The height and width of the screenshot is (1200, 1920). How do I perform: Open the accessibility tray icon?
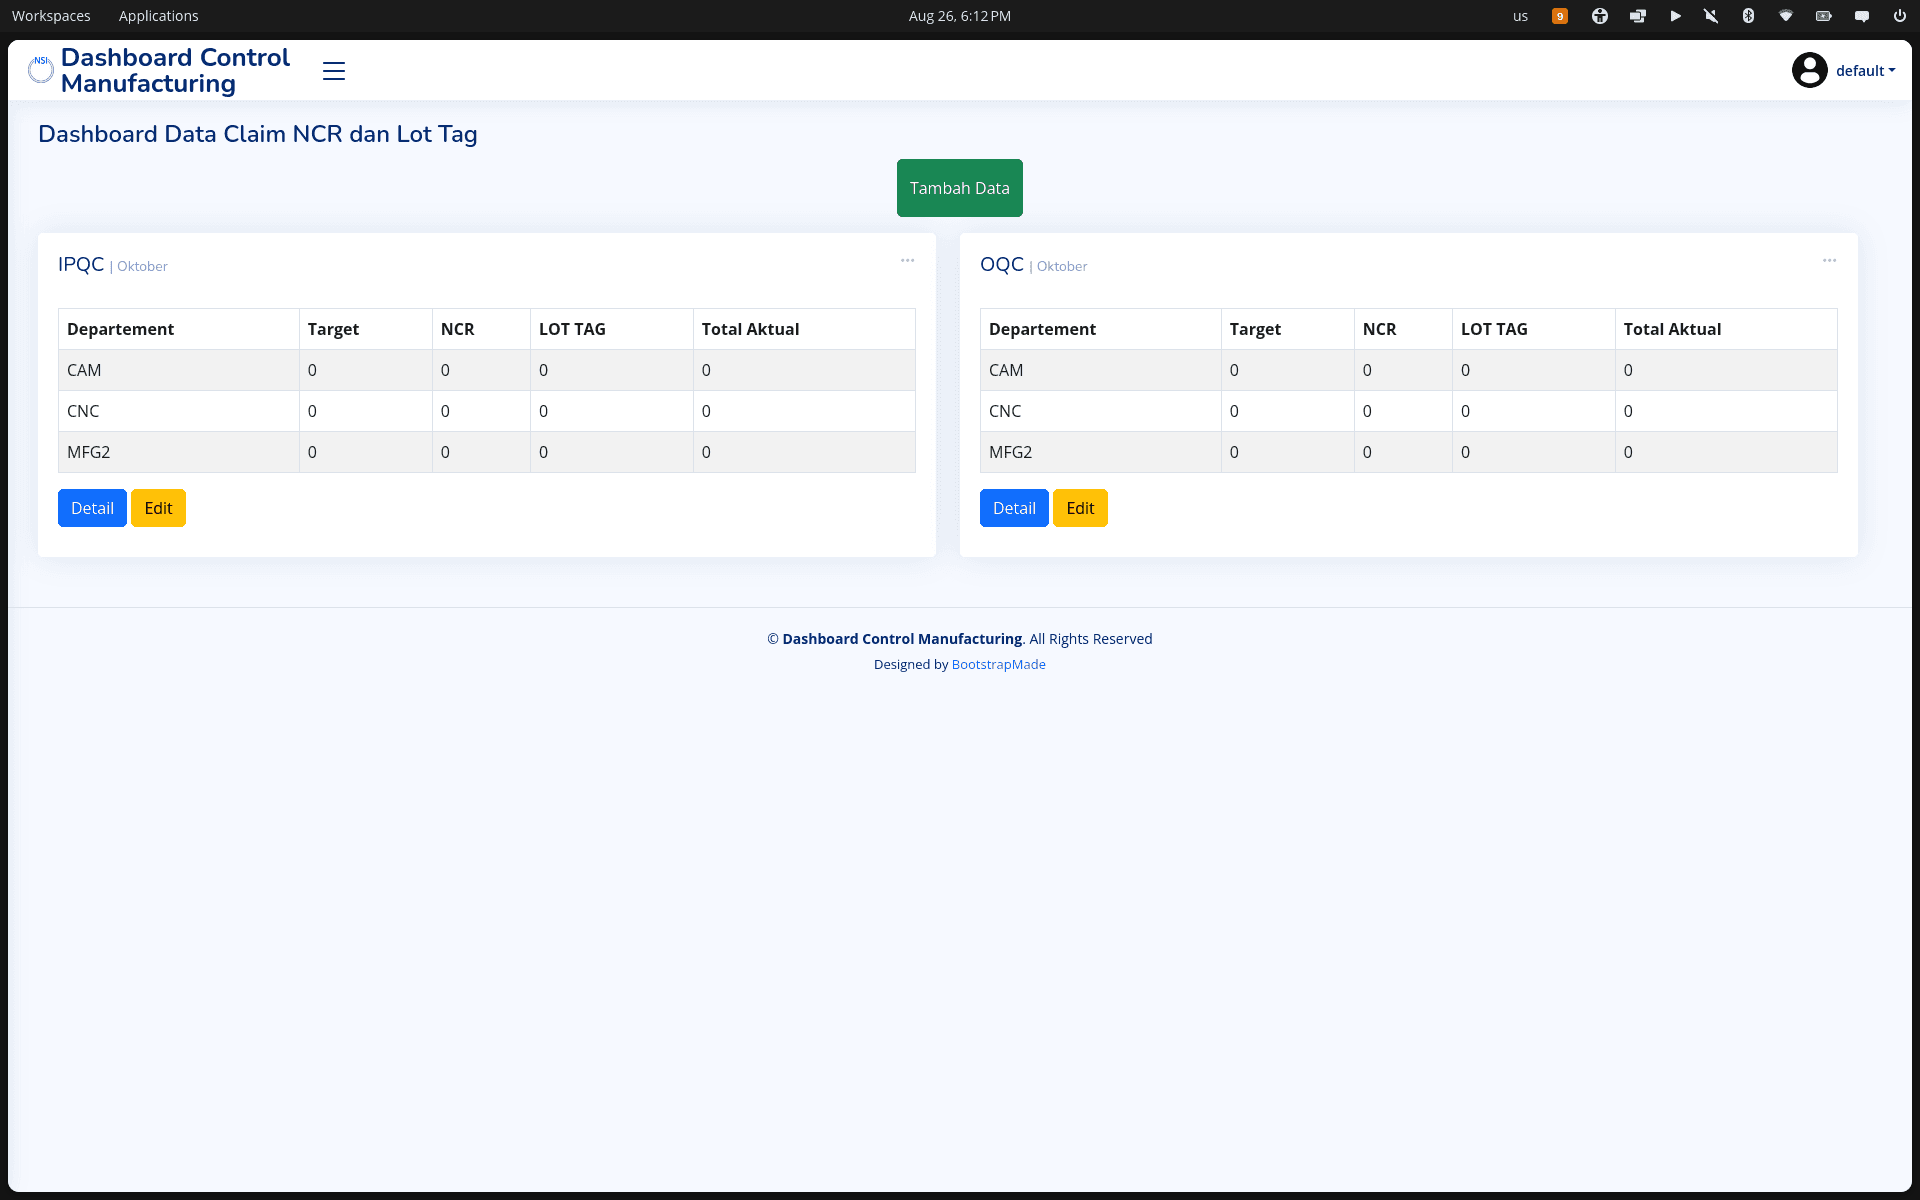click(x=1599, y=16)
